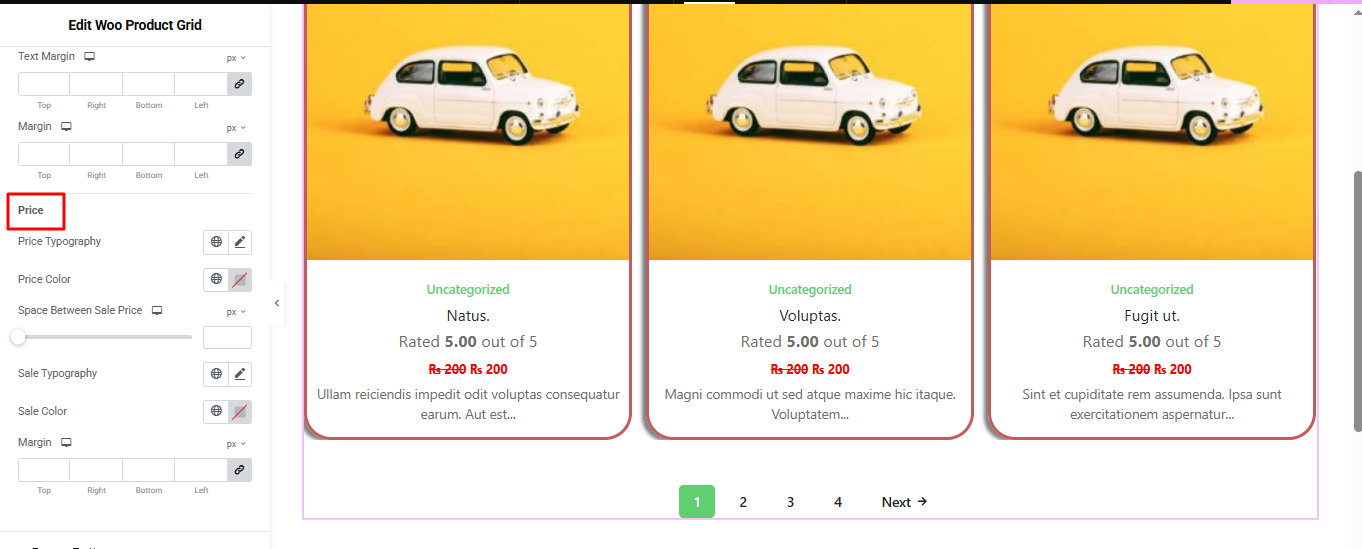Click the Sale Typography globe icon
Image resolution: width=1362 pixels, height=549 pixels.
[x=216, y=374]
